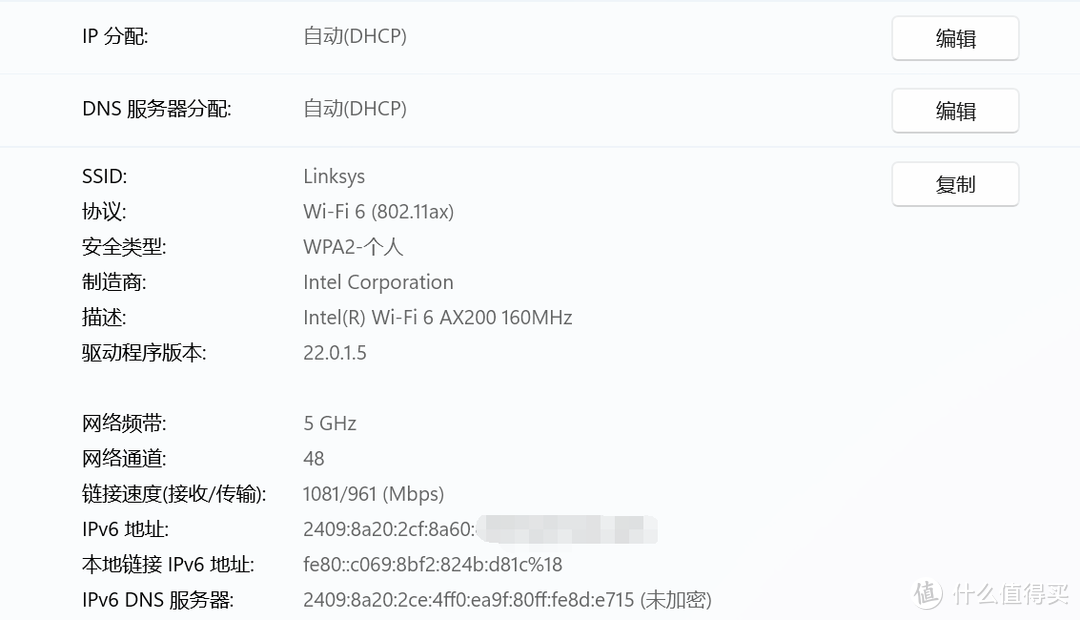Click the 什么值得买 watermark text

(x=1009, y=595)
